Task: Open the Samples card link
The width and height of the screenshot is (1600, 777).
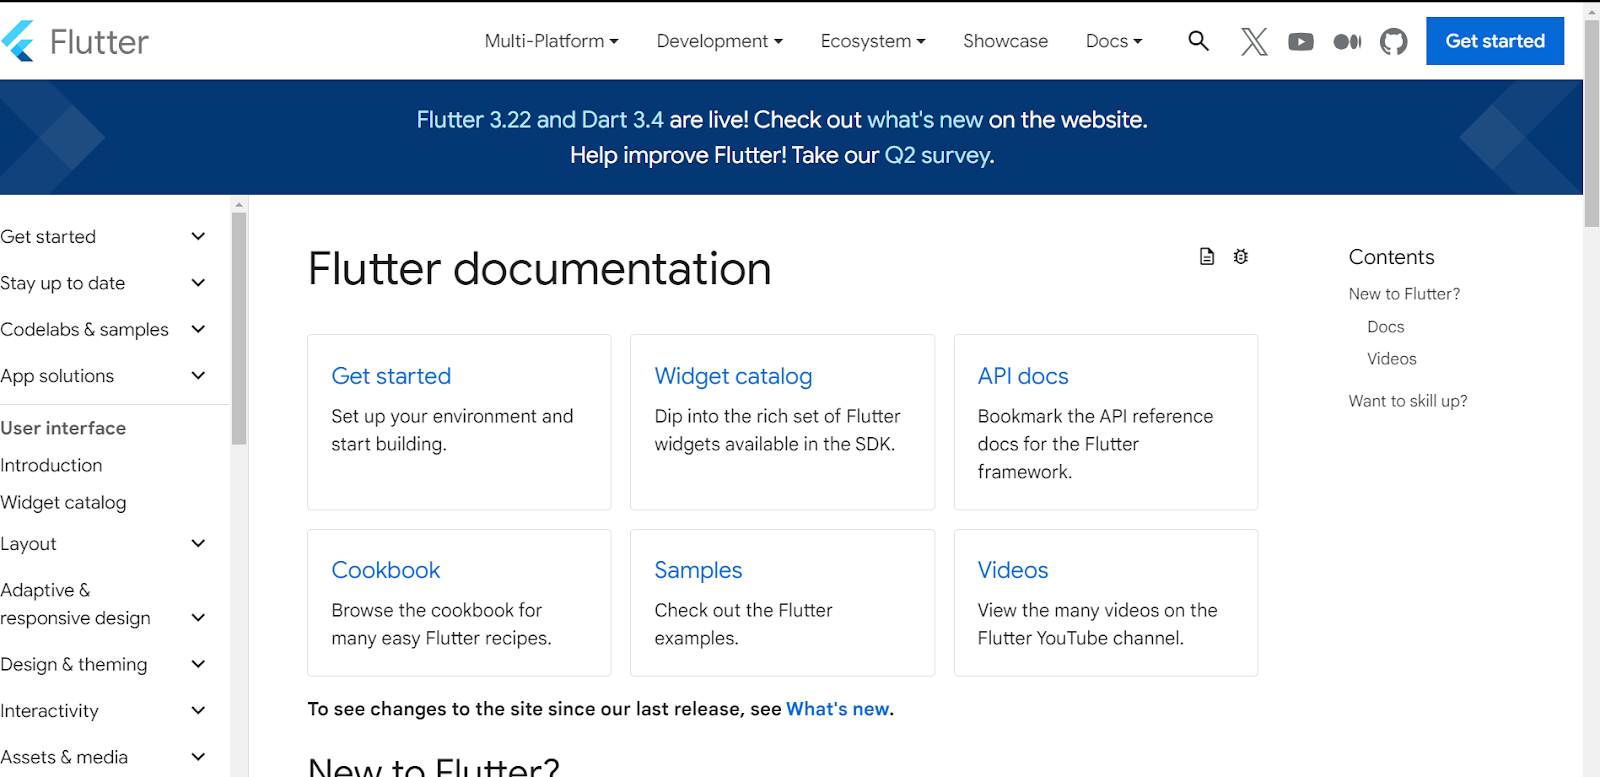Action: point(698,570)
